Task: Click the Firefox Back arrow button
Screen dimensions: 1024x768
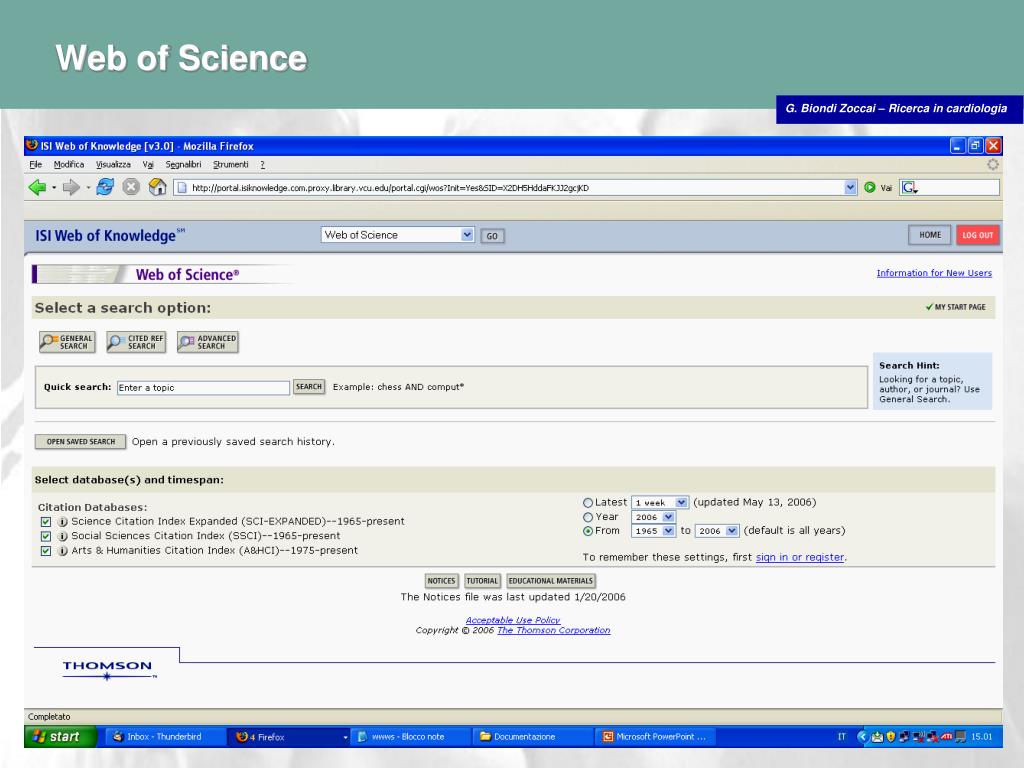Action: (x=37, y=188)
